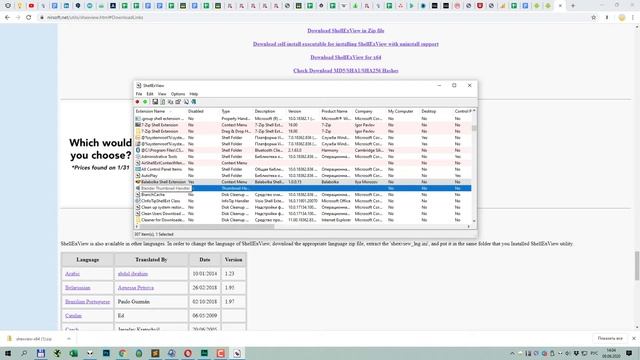The height and width of the screenshot is (360, 640).
Task: Click the Belarussian translator's name link
Action: click(136, 288)
